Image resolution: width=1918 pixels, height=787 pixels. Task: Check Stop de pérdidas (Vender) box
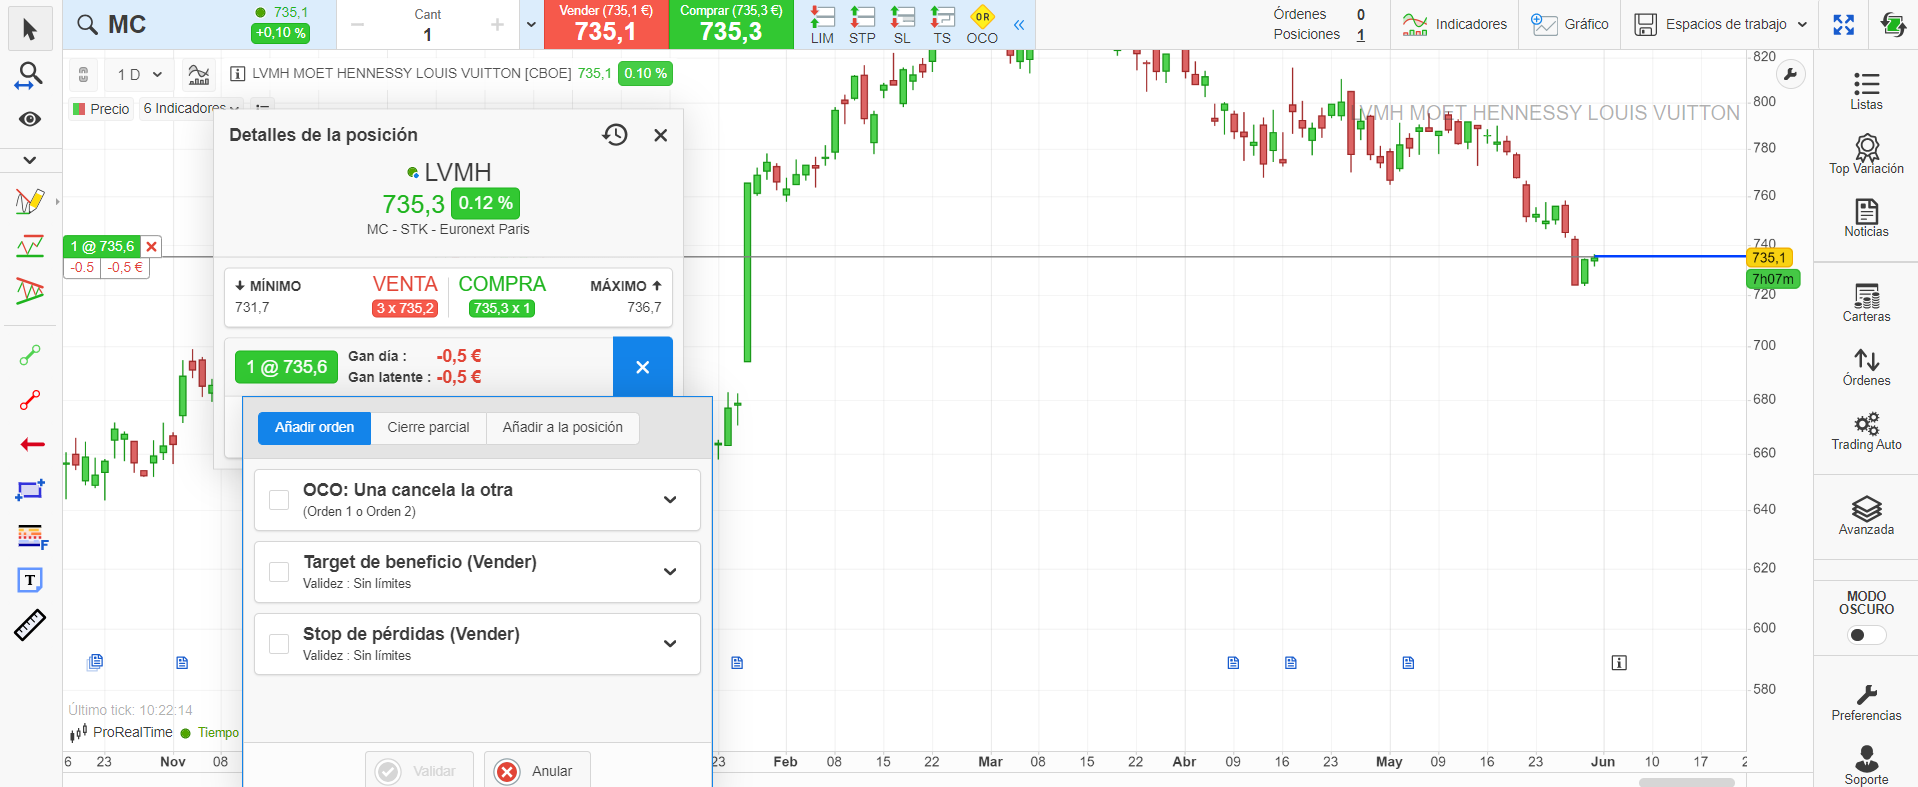pos(279,644)
